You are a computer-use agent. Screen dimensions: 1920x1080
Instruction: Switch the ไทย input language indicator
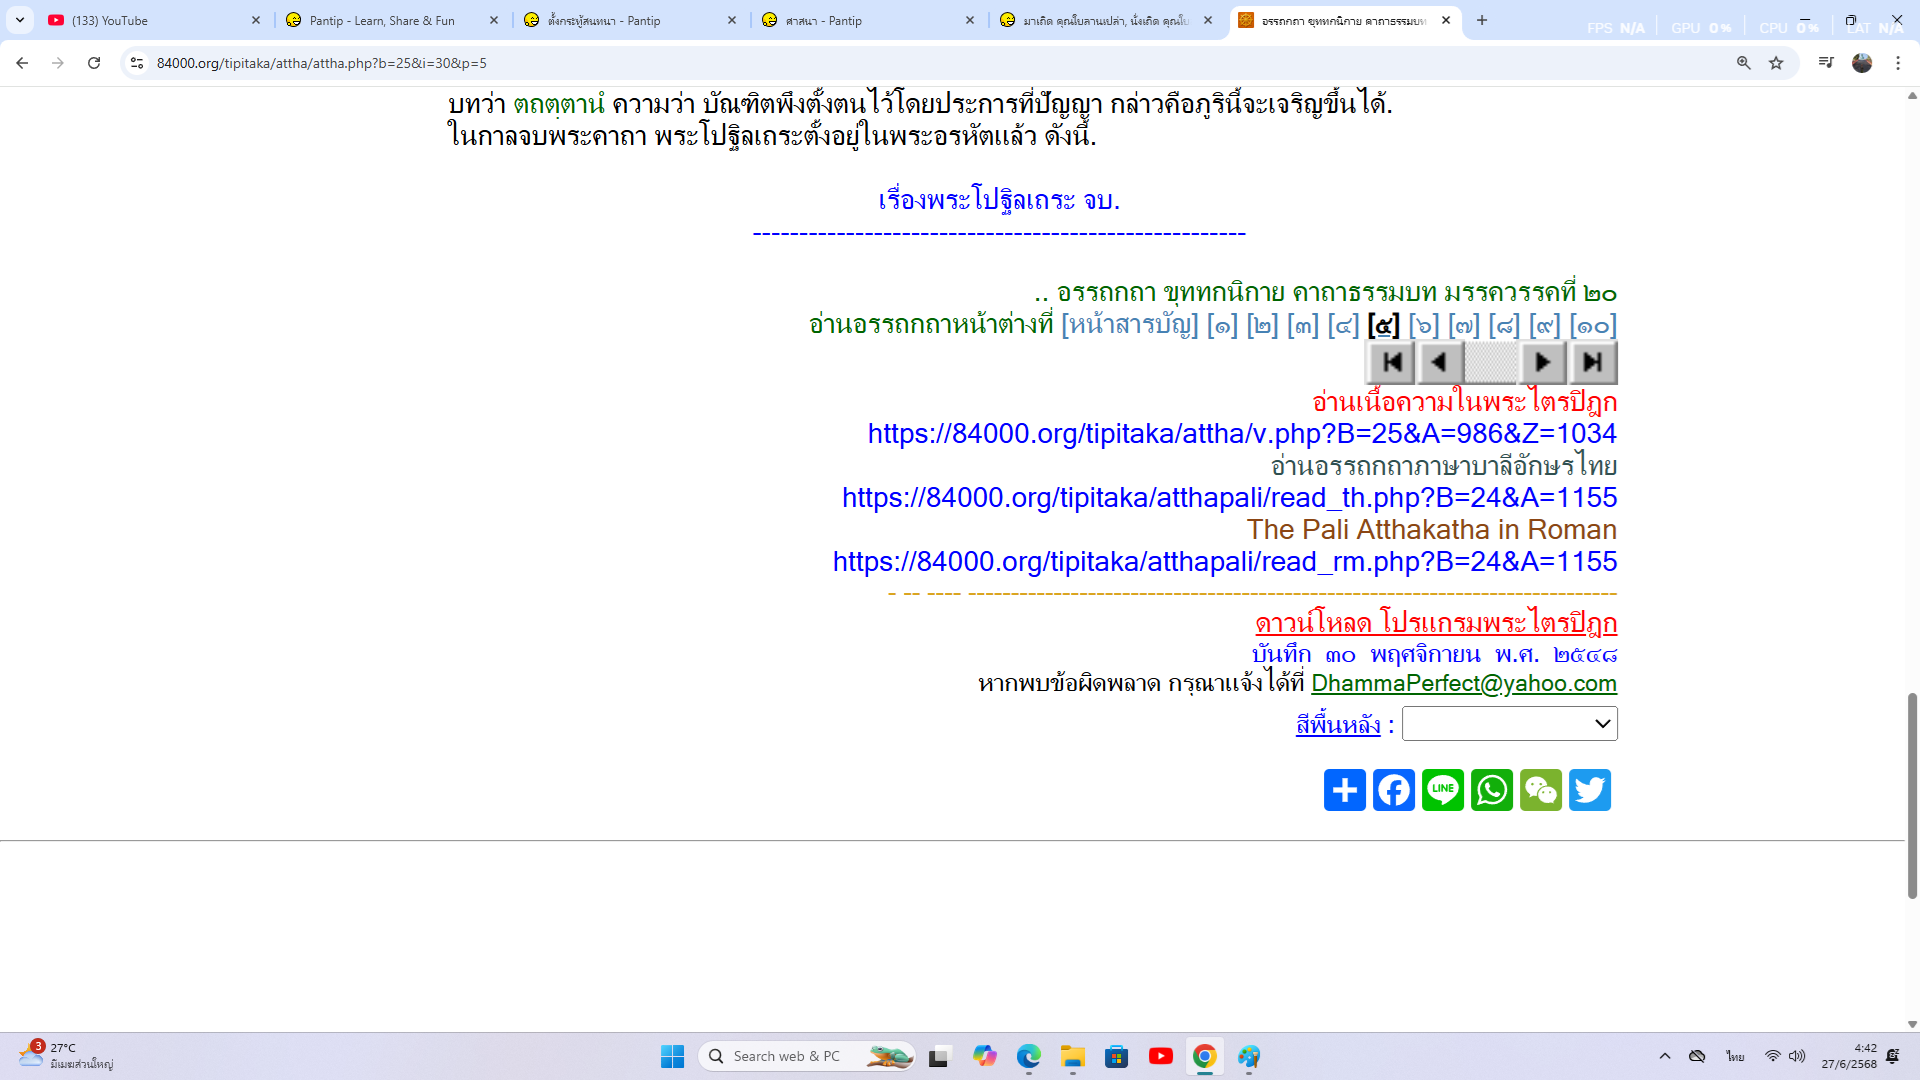1735,1056
